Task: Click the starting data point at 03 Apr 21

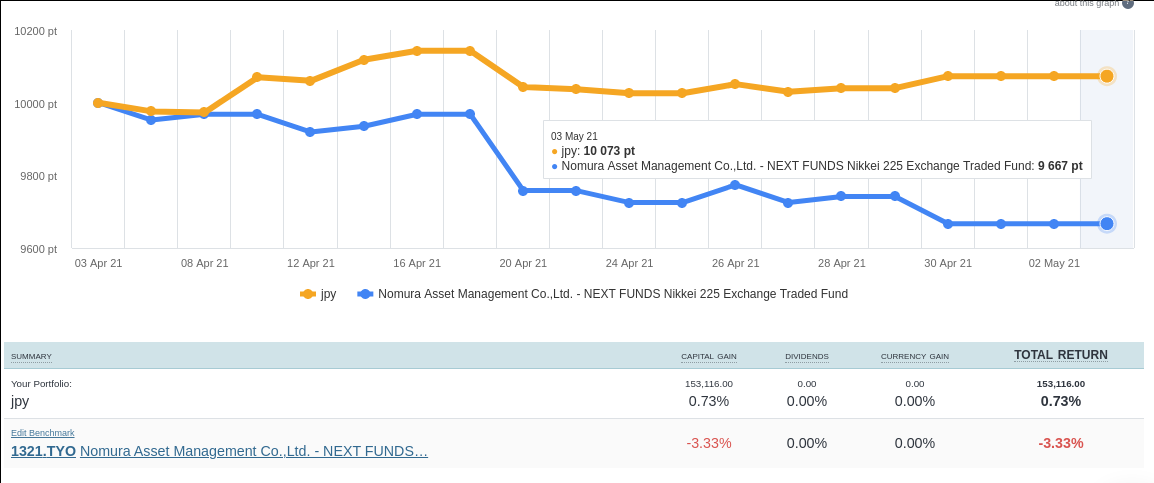Action: 98,103
